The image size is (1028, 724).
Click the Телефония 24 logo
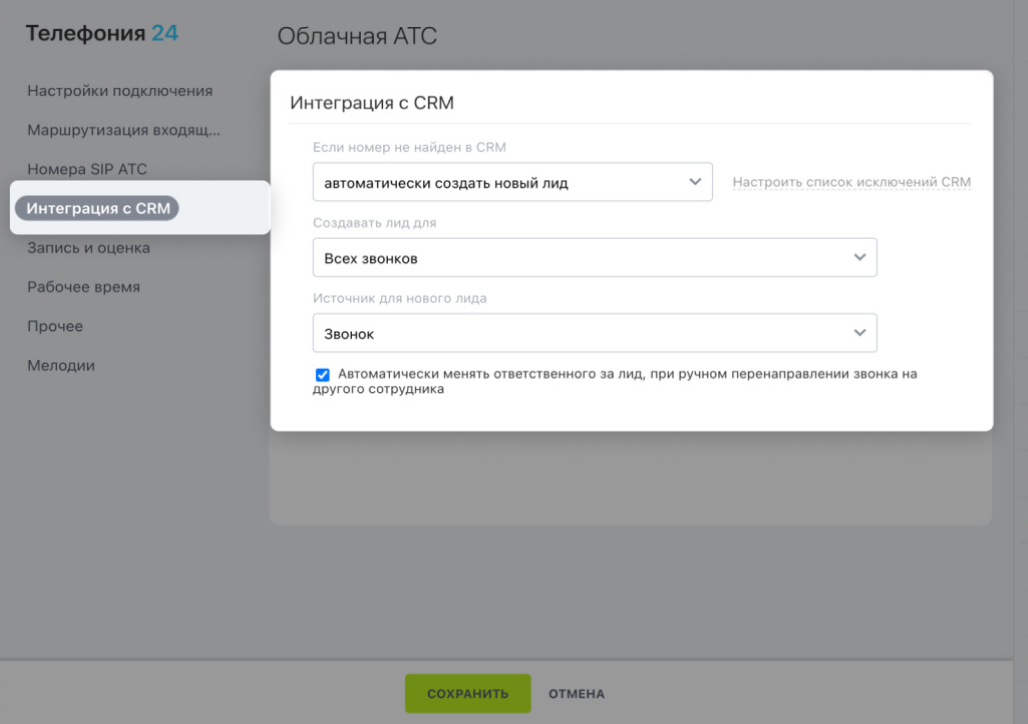click(x=102, y=33)
